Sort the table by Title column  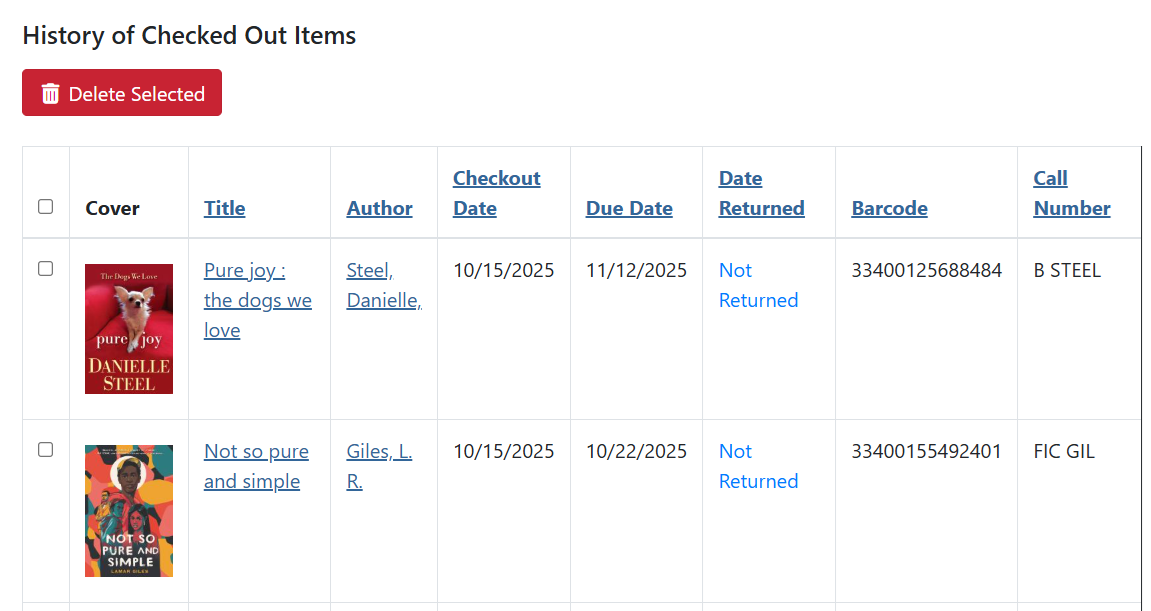pyautogui.click(x=225, y=208)
